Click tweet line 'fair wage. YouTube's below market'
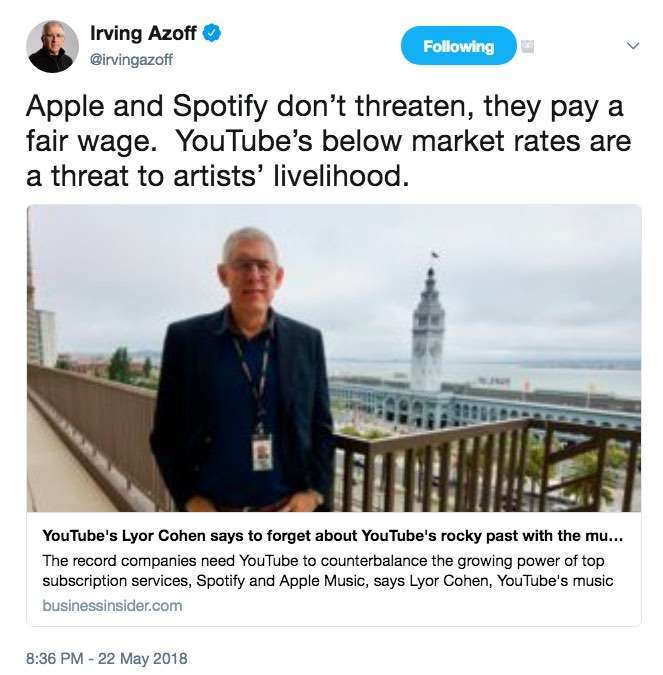663x675 pixels. click(x=328, y=141)
